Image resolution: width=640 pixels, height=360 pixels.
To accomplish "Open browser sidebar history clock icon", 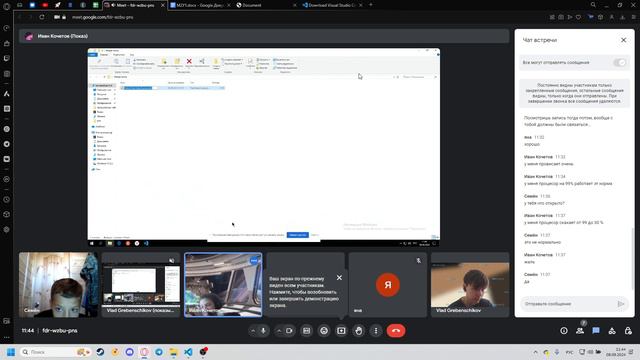I will (7, 200).
